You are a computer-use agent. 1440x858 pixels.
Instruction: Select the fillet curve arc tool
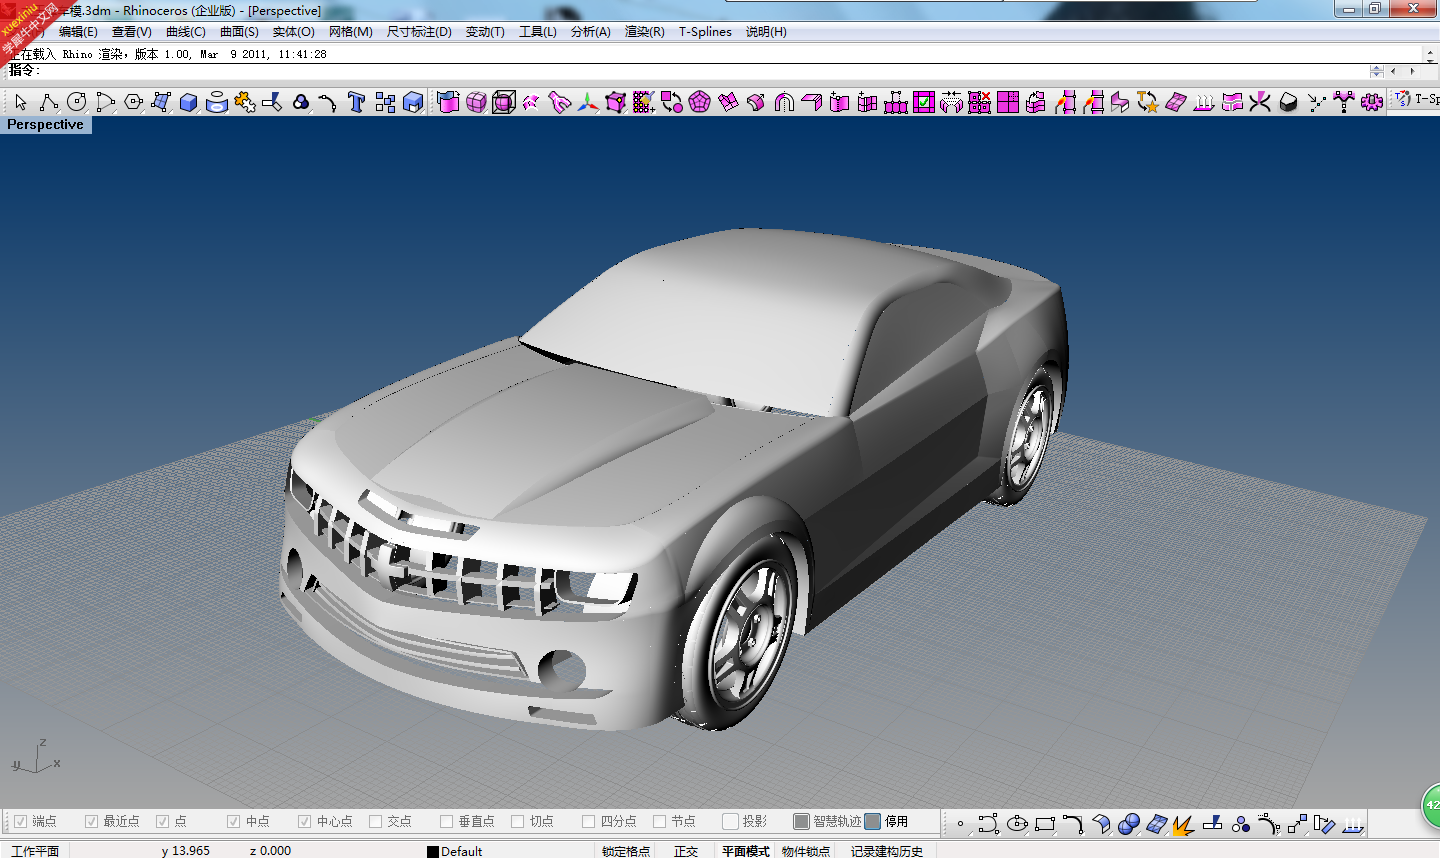329,102
